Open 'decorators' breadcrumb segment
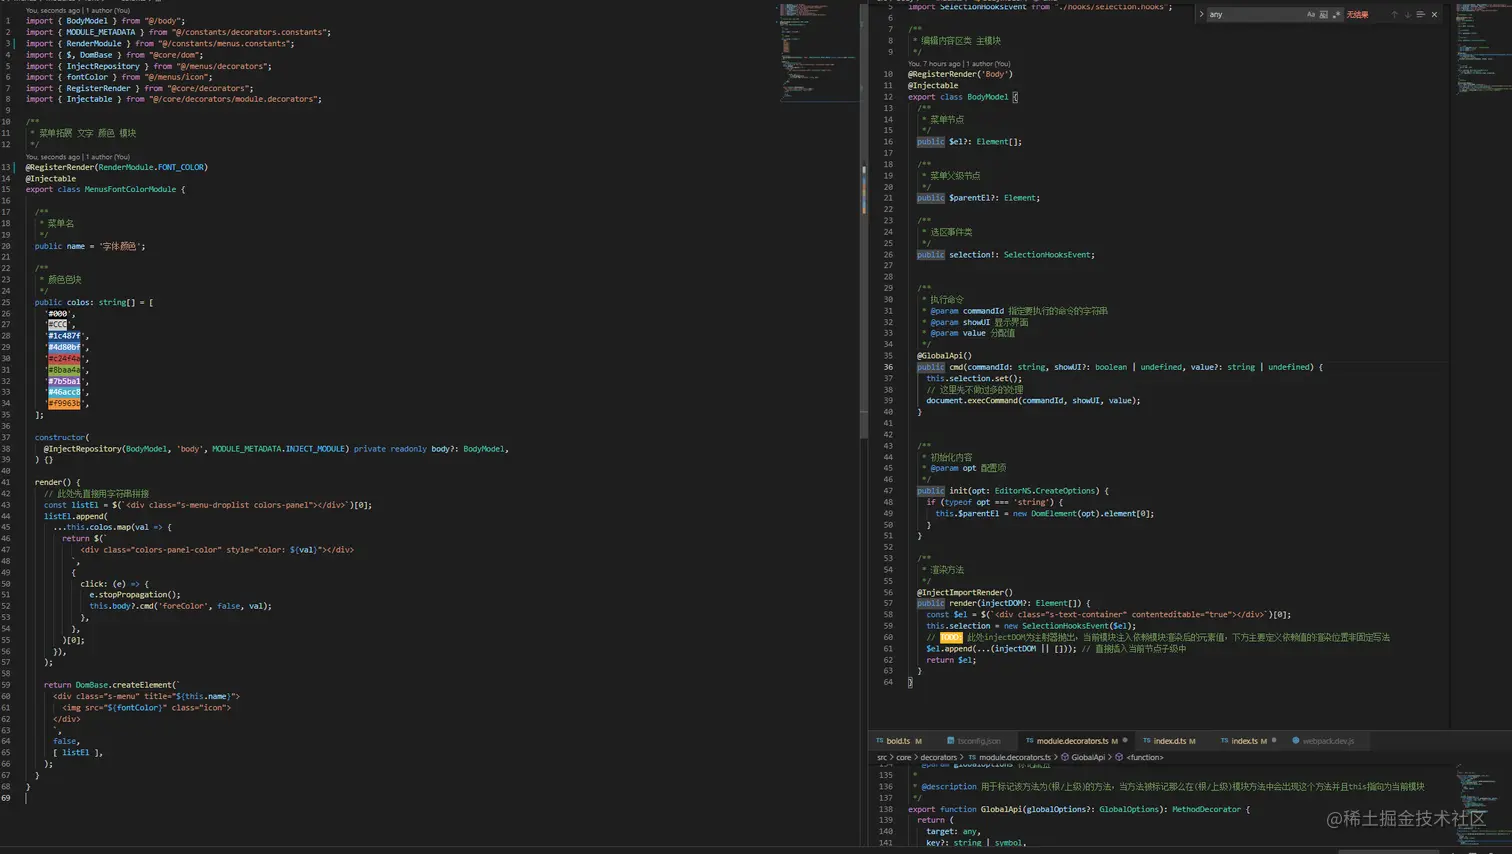 (938, 758)
